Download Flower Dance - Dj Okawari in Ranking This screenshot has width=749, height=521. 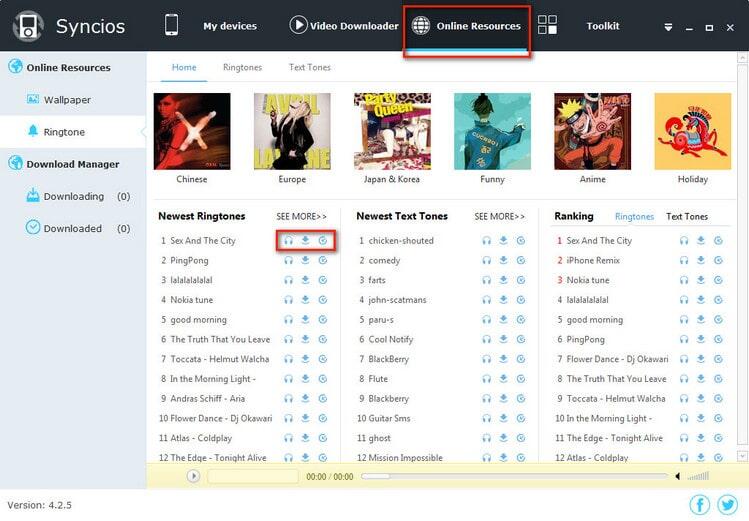click(x=701, y=359)
